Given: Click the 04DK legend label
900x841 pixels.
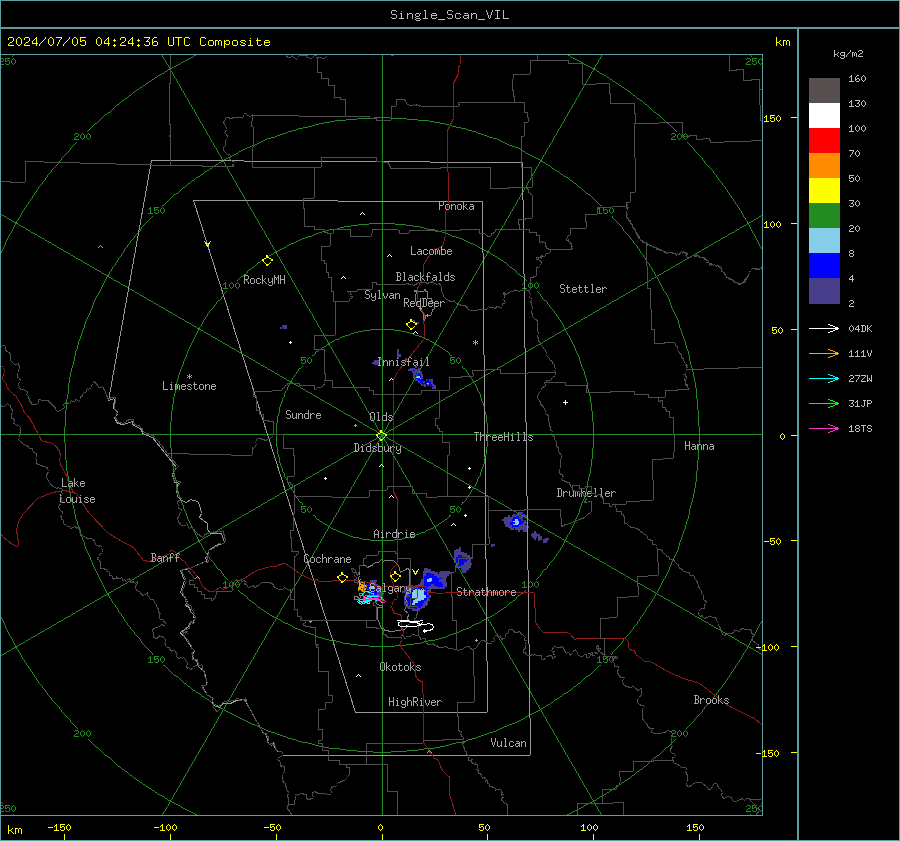Looking at the screenshot, I should (x=860, y=329).
